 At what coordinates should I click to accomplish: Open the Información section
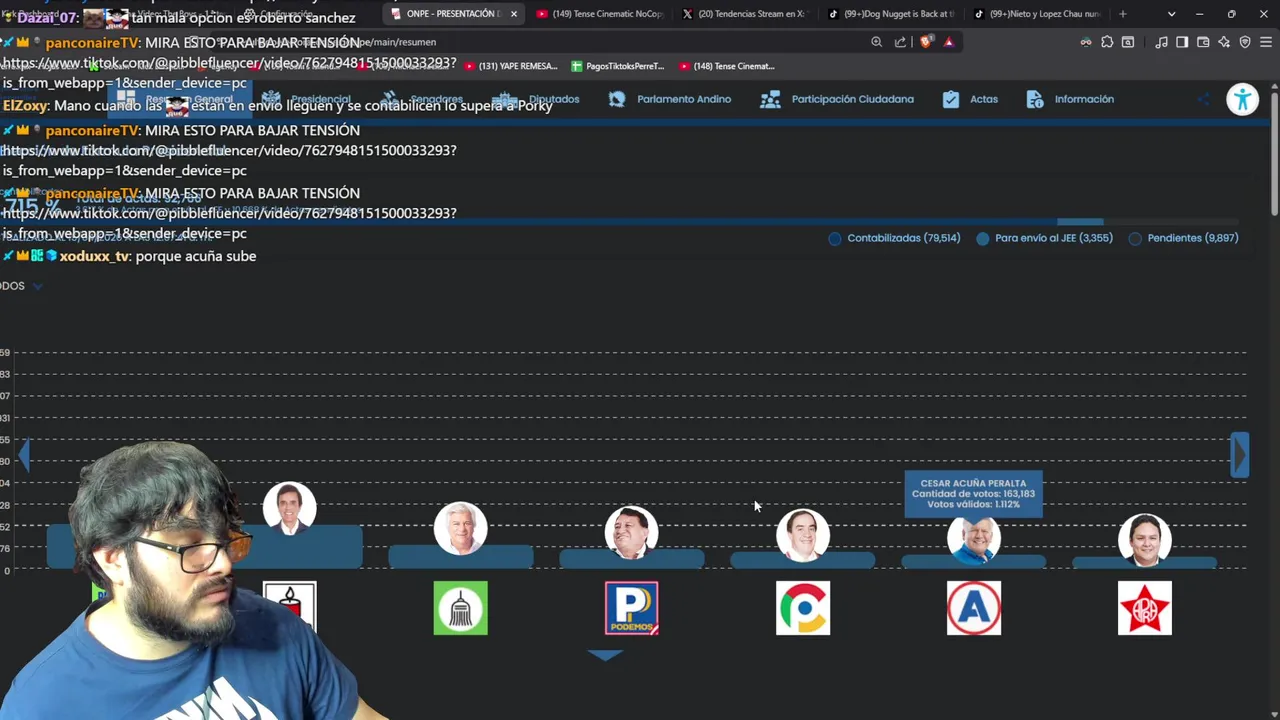1070,99
